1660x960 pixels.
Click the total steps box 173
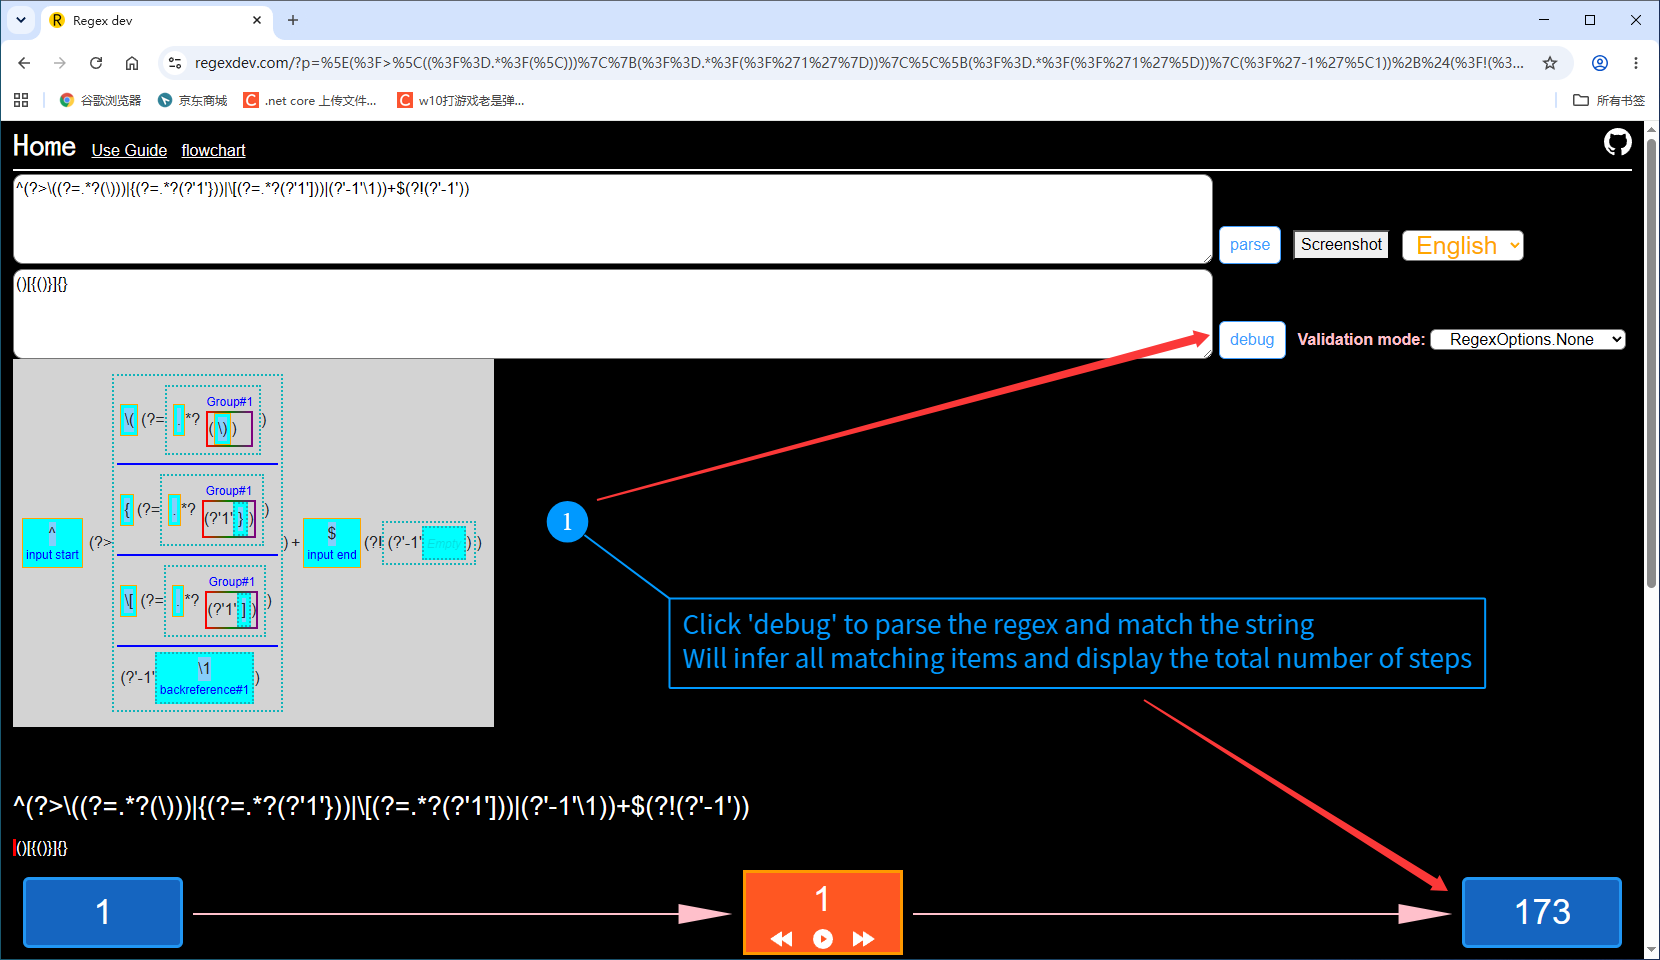(1542, 912)
